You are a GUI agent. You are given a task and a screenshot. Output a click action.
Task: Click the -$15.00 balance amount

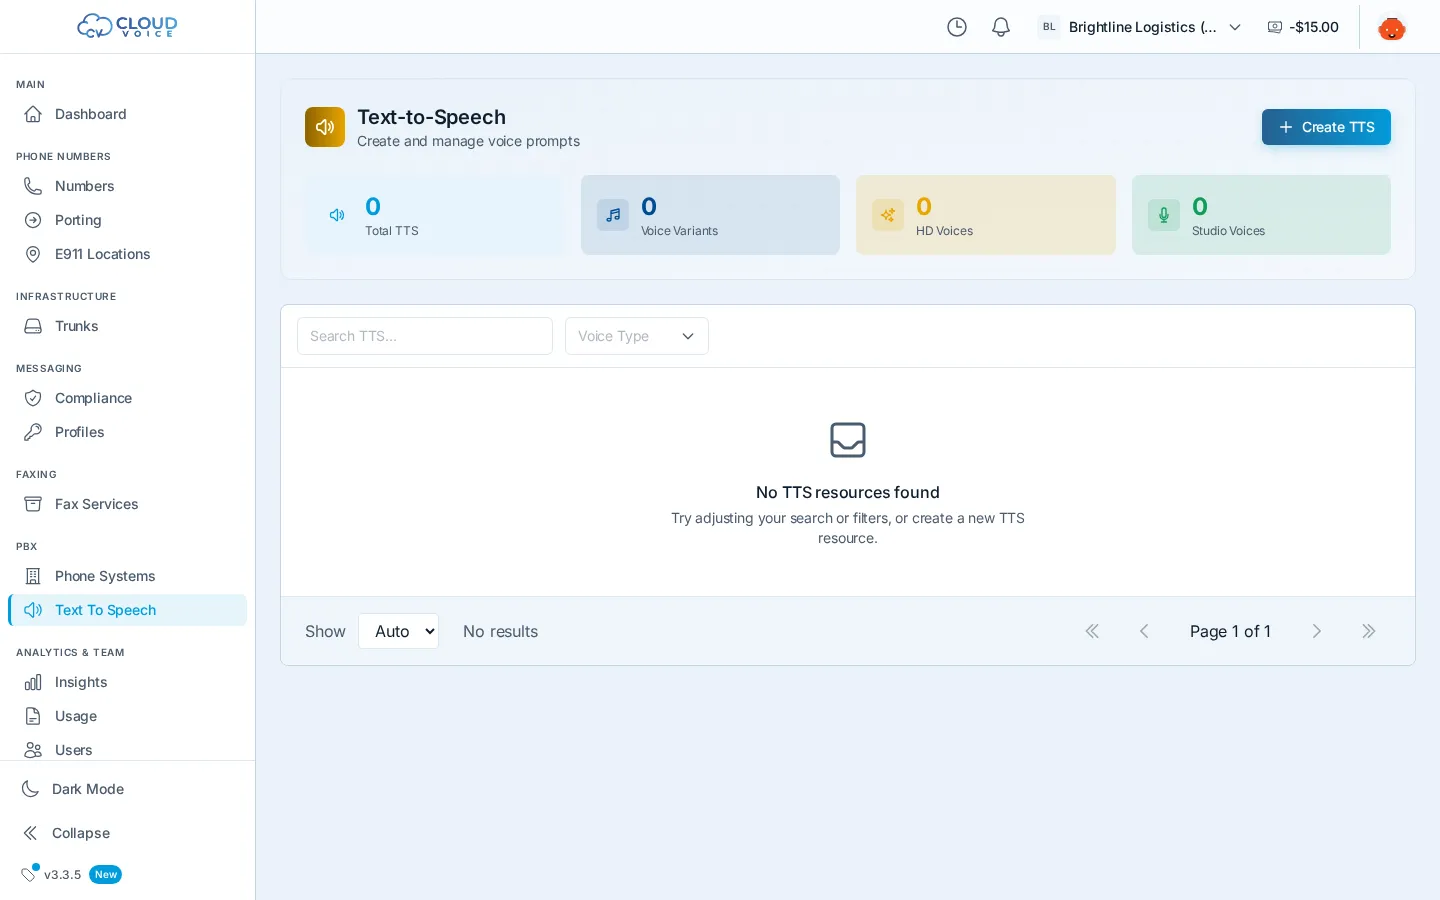click(x=1314, y=27)
